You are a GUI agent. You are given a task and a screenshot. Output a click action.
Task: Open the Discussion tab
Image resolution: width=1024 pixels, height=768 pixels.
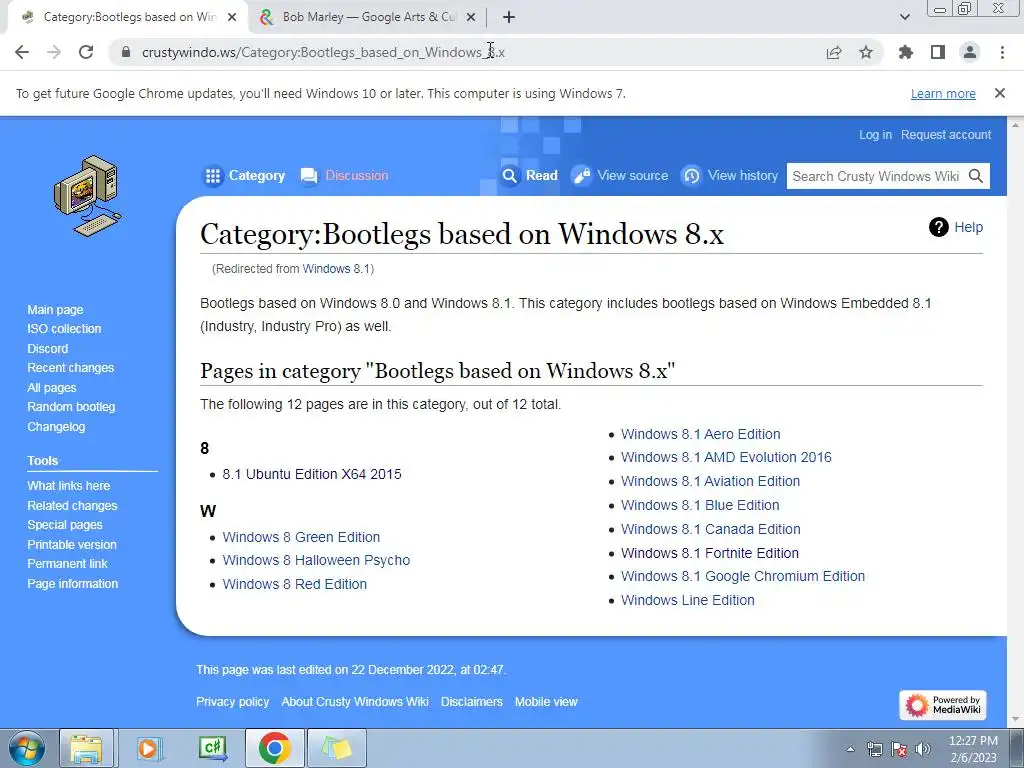pyautogui.click(x=344, y=176)
